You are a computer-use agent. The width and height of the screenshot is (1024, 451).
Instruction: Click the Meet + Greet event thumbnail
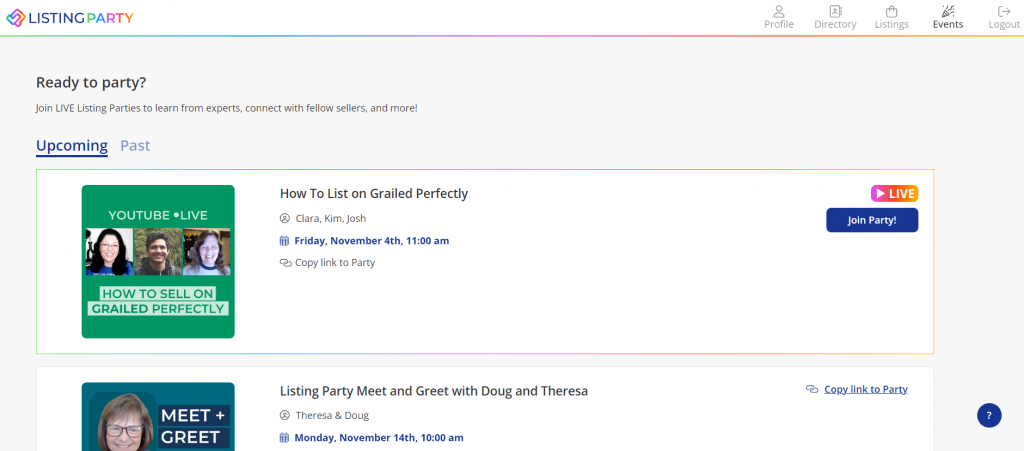click(x=158, y=416)
